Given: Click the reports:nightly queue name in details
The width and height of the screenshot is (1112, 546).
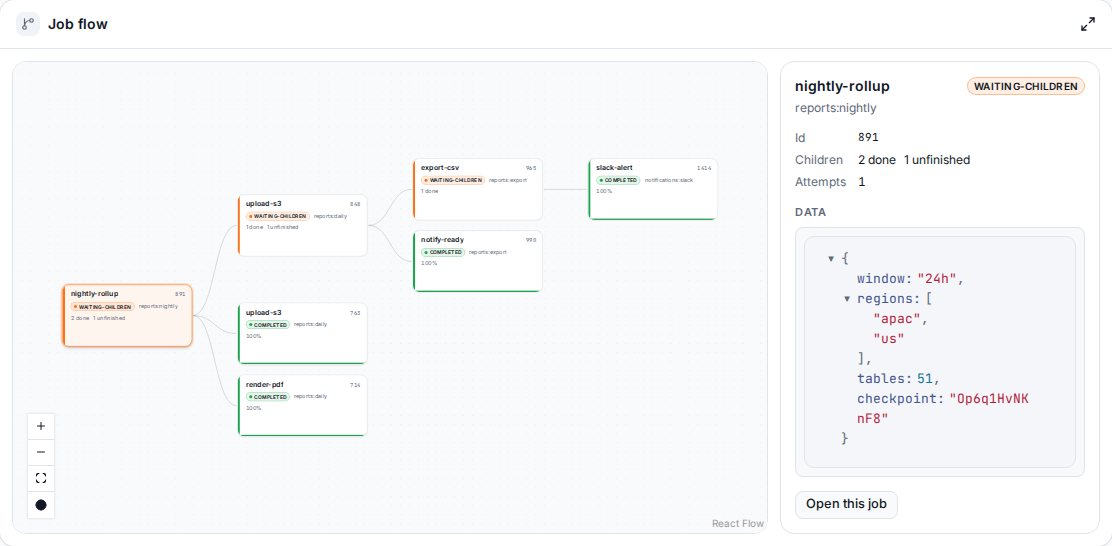Looking at the screenshot, I should 836,108.
